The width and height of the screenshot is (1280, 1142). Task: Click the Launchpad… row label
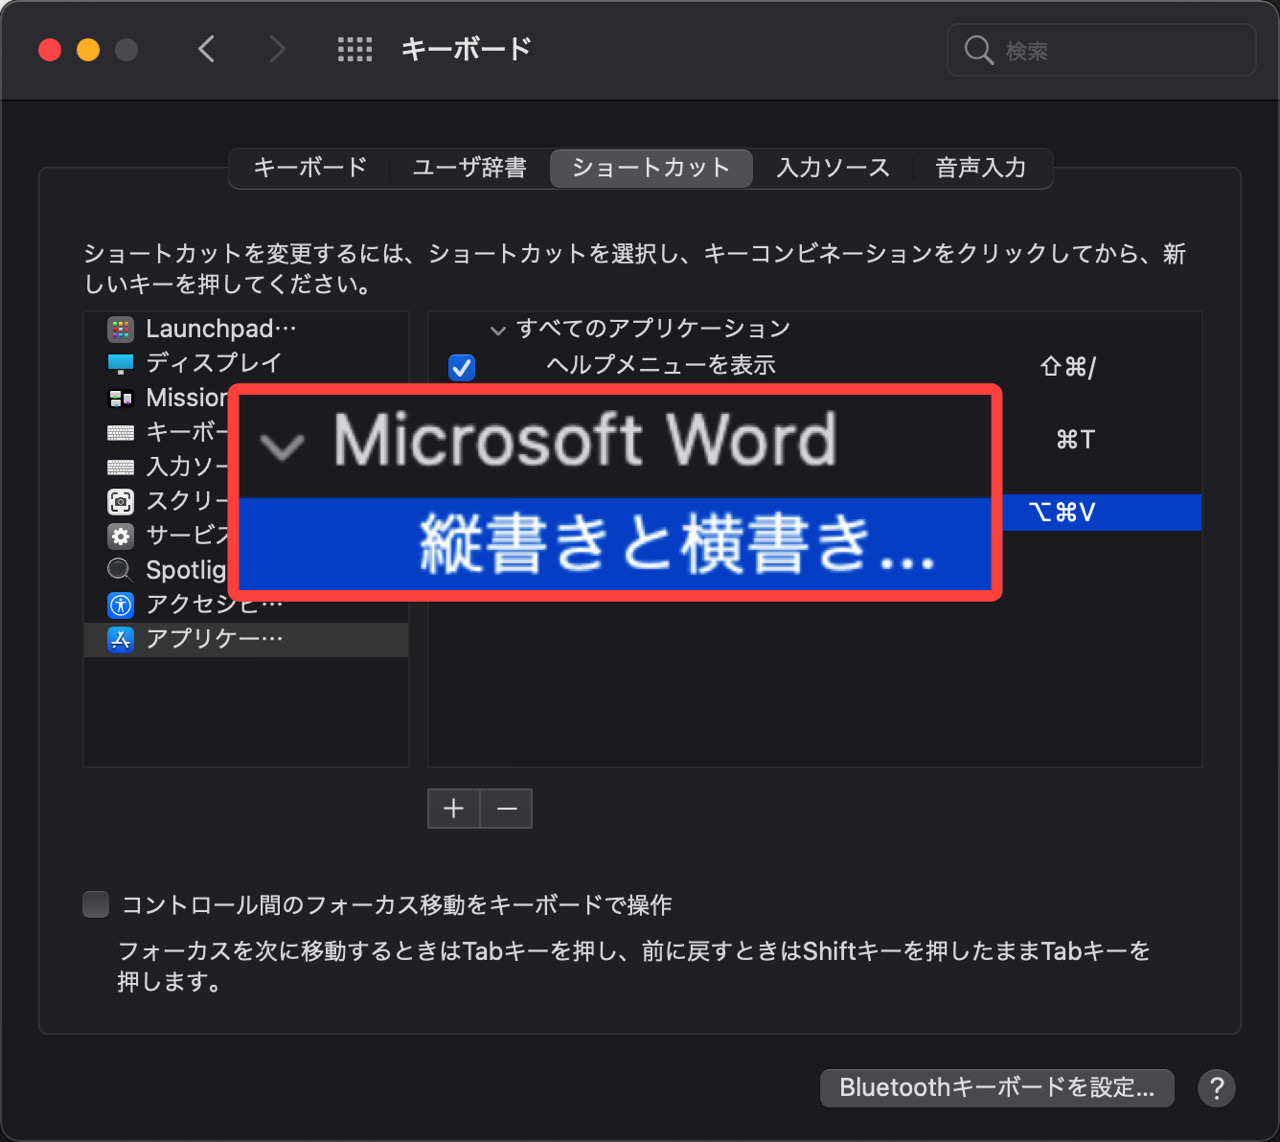tap(221, 329)
